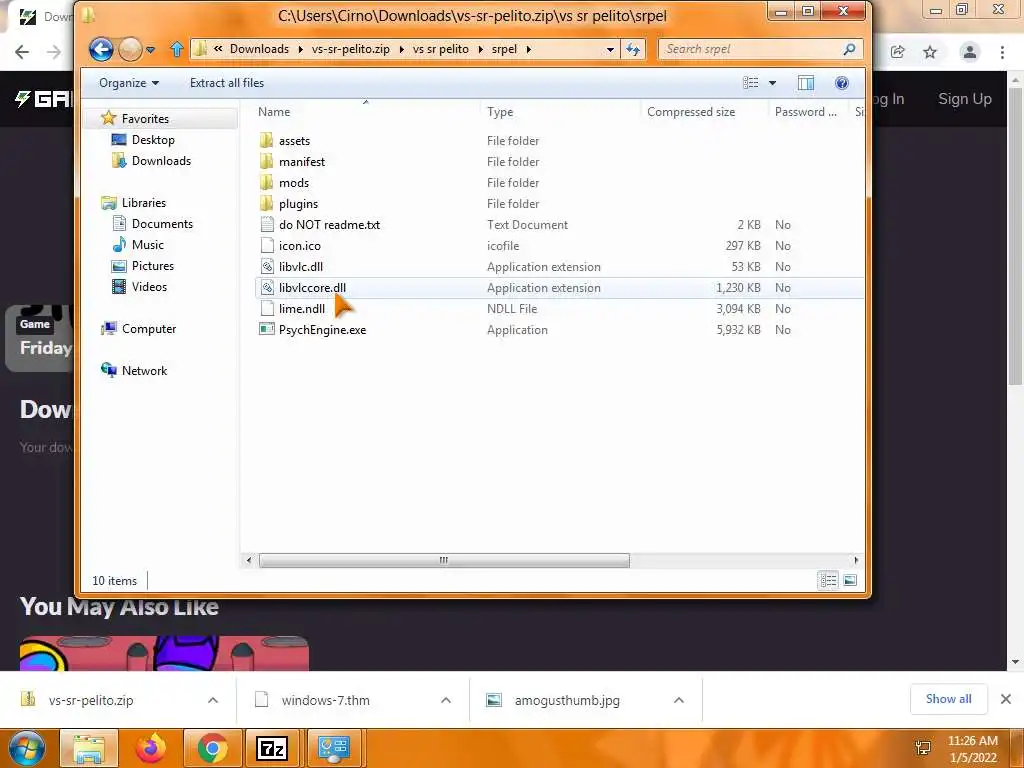Image resolution: width=1024 pixels, height=768 pixels.
Task: Change view with the views icon
Action: click(x=750, y=83)
